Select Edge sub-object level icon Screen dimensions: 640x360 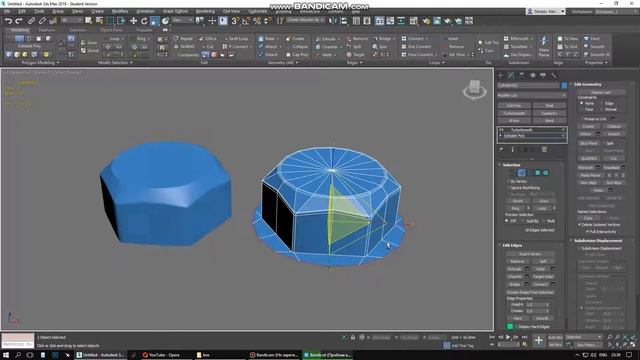(x=522, y=173)
